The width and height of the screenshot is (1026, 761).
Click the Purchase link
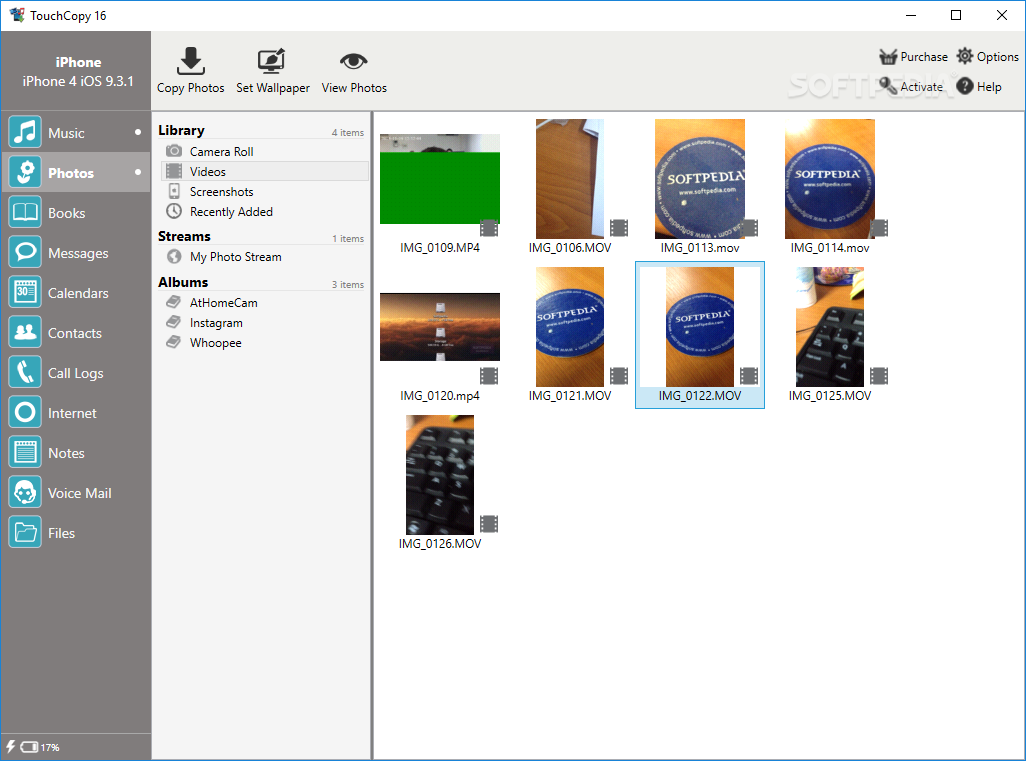point(924,57)
